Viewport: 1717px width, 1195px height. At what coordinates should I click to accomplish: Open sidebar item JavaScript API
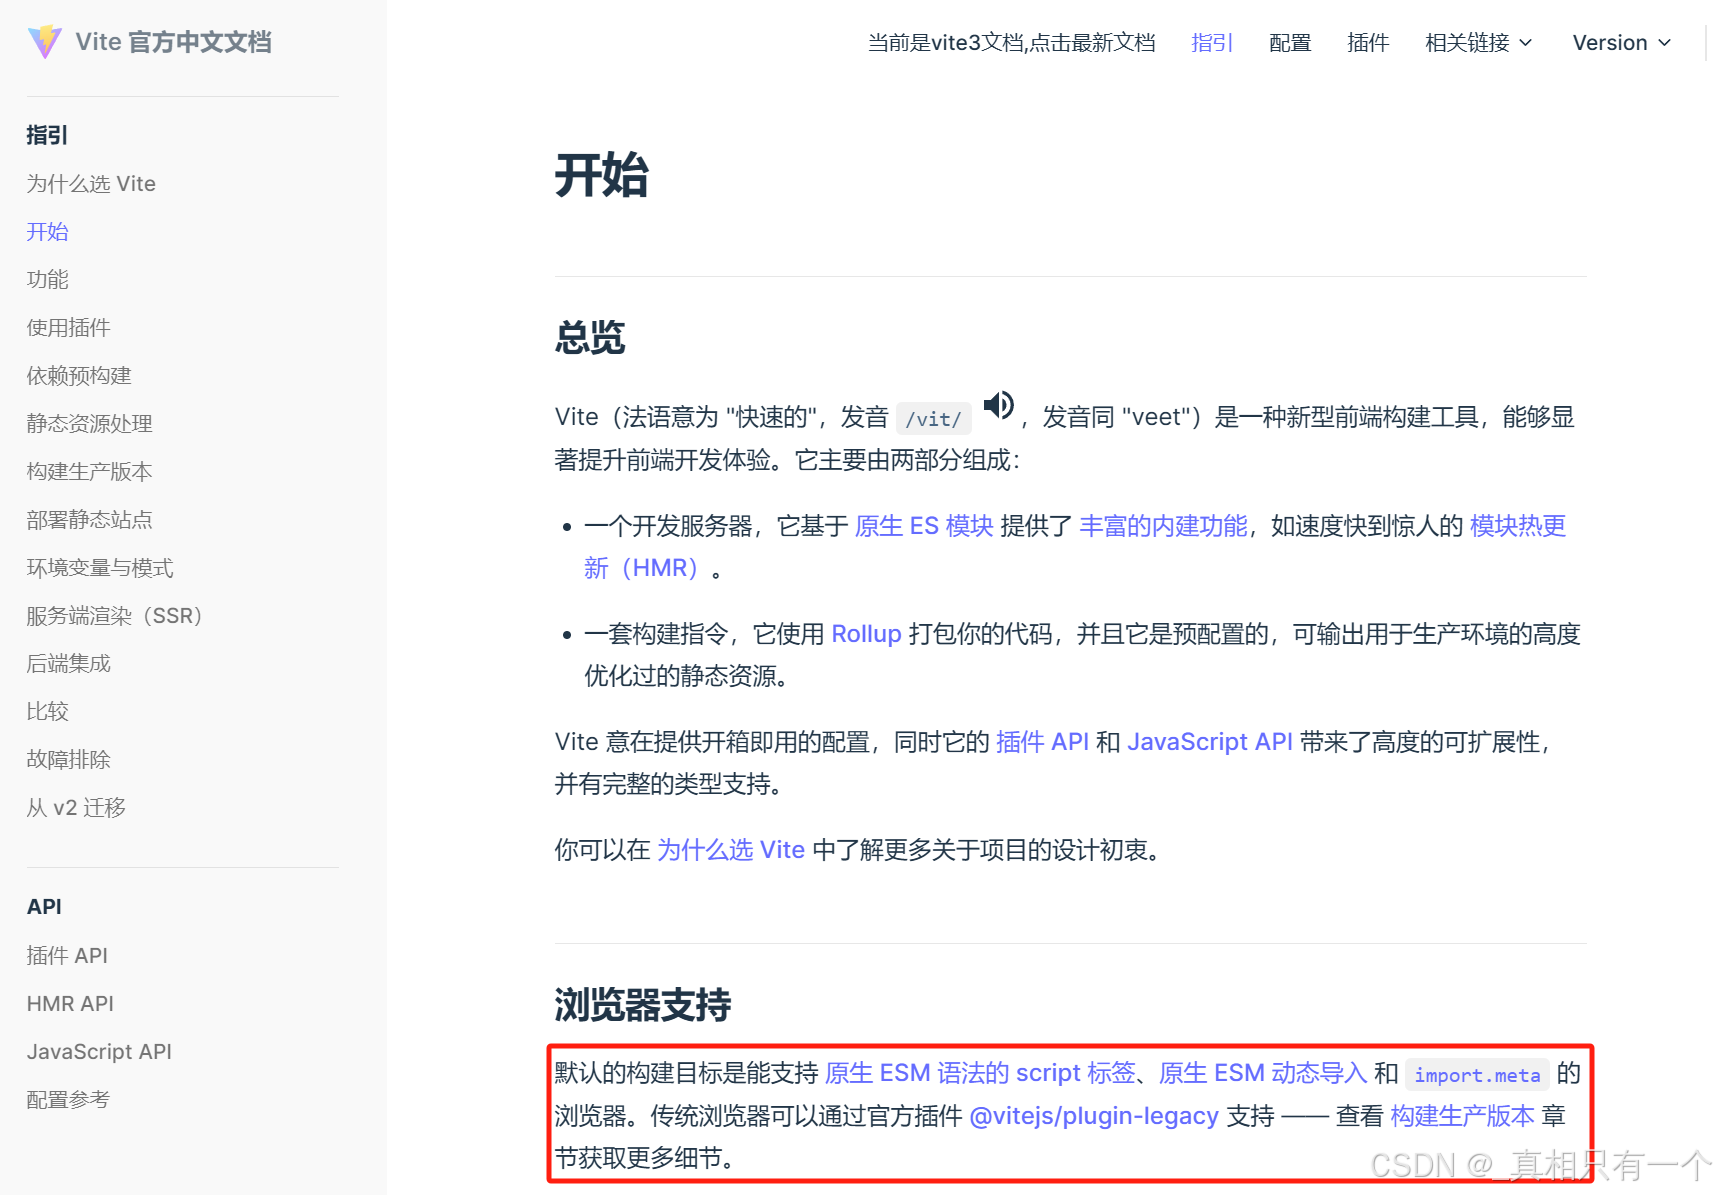pyautogui.click(x=99, y=1052)
